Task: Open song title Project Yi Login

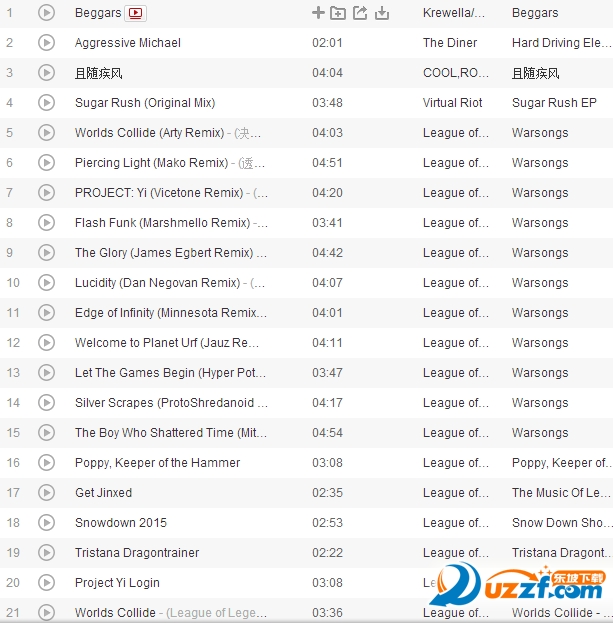Action: click(x=117, y=582)
